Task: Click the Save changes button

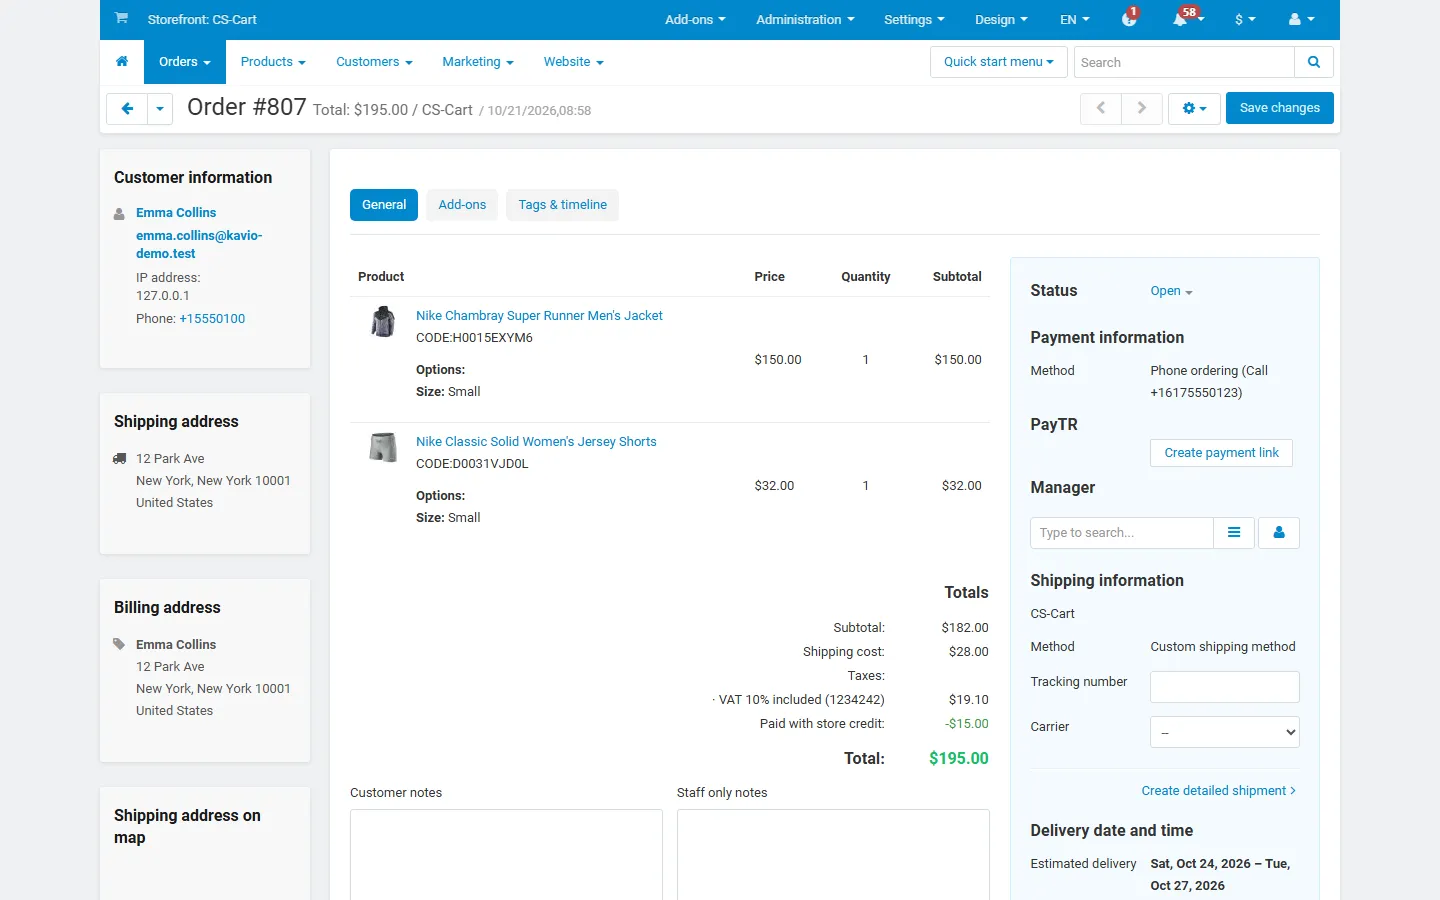Action: (x=1280, y=108)
